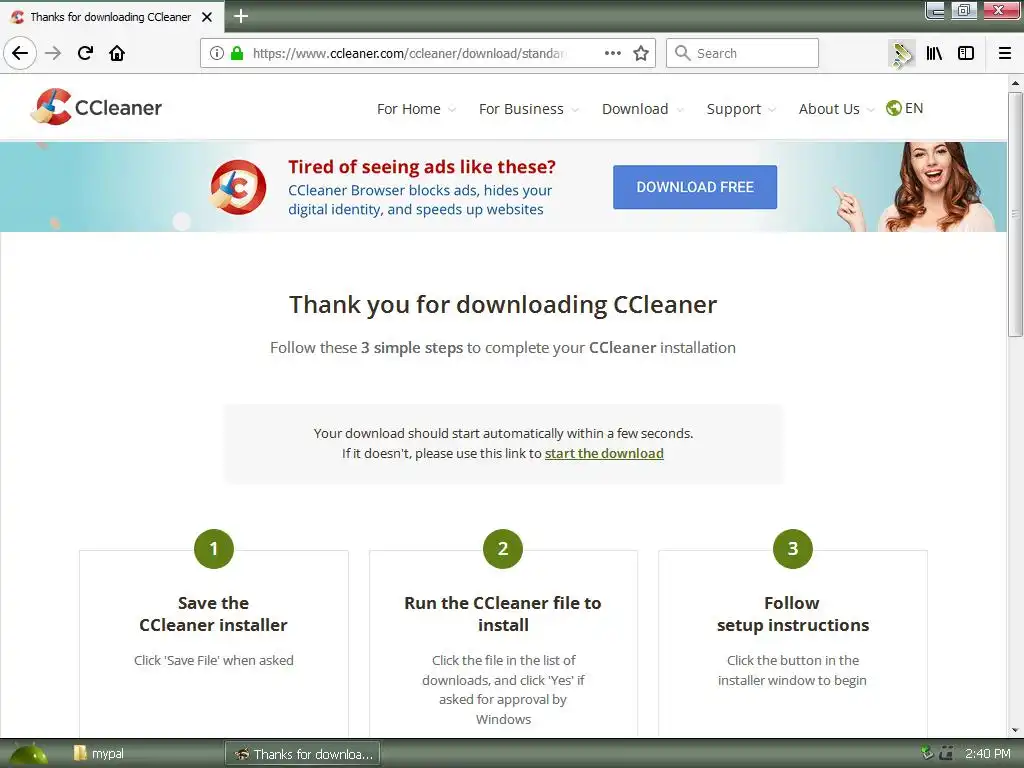Open the hamburger application menu

point(1005,53)
